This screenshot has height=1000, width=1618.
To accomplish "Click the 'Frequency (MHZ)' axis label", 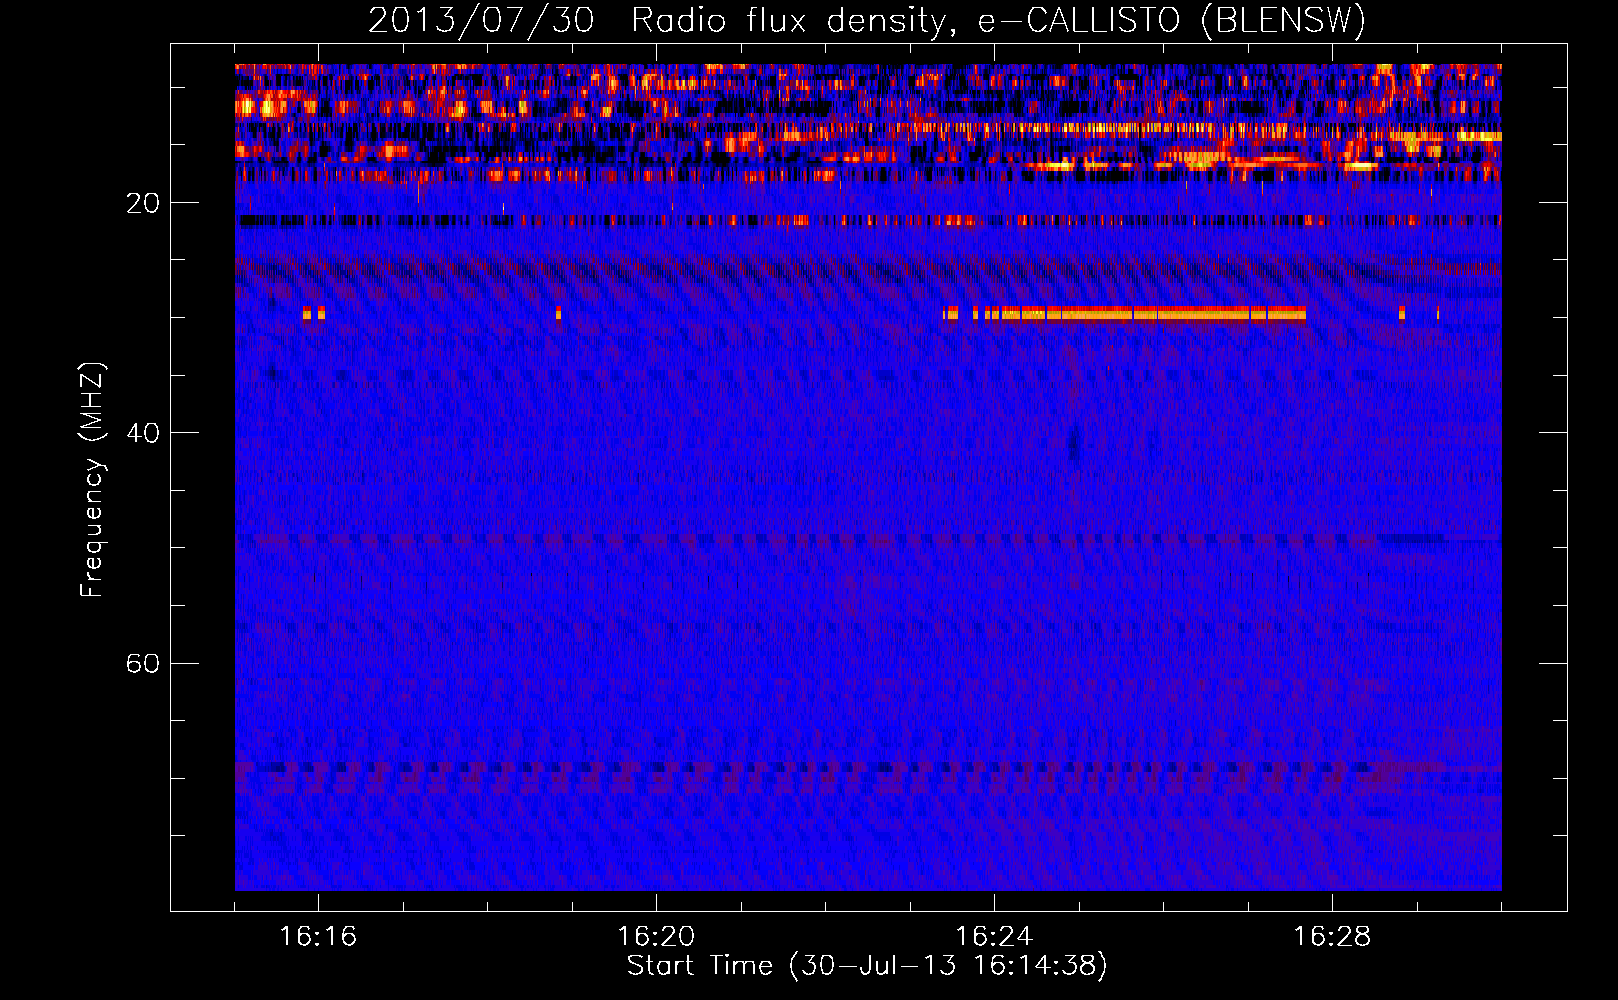I will 91,480.
